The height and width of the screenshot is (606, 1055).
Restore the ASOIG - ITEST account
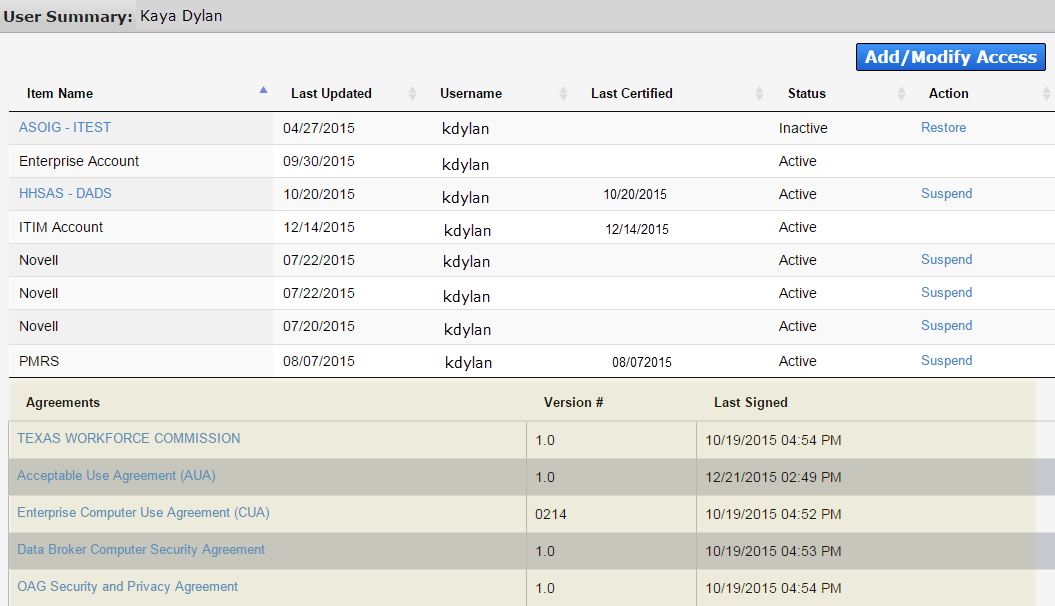943,127
